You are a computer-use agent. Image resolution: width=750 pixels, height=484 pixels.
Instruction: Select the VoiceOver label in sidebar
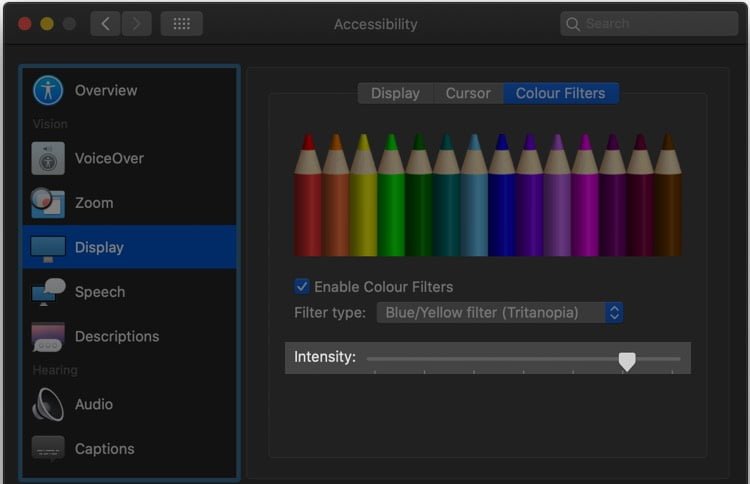[x=110, y=158]
